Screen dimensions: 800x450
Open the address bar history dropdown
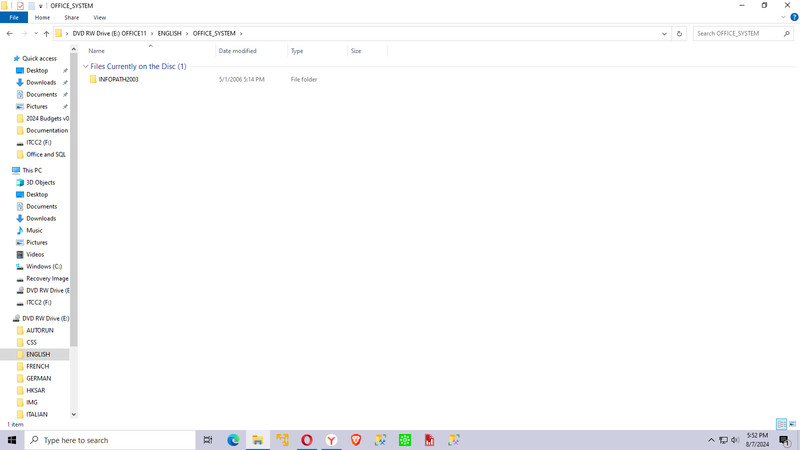point(664,34)
